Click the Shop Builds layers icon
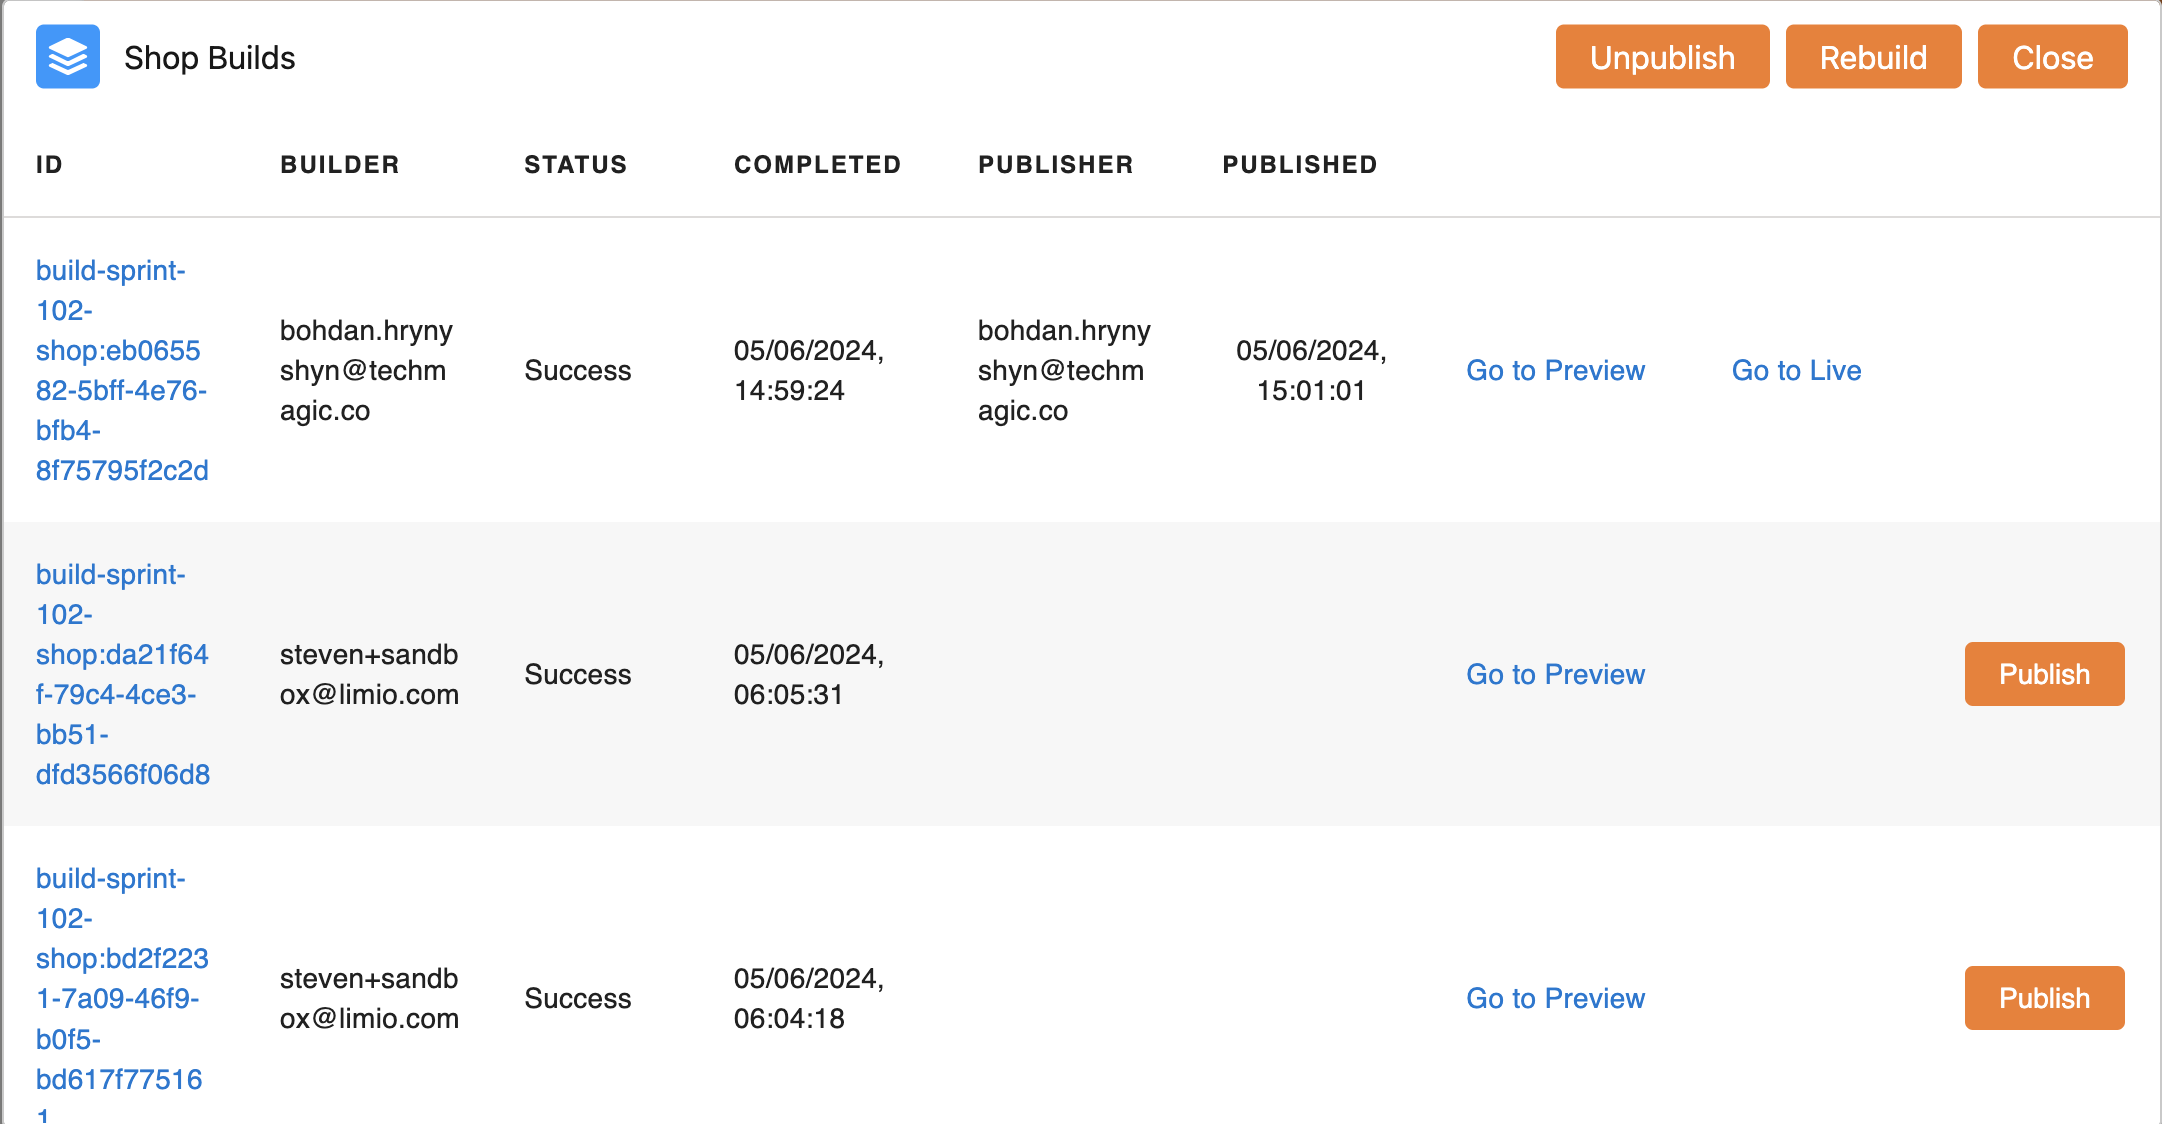The image size is (2162, 1124). click(68, 57)
